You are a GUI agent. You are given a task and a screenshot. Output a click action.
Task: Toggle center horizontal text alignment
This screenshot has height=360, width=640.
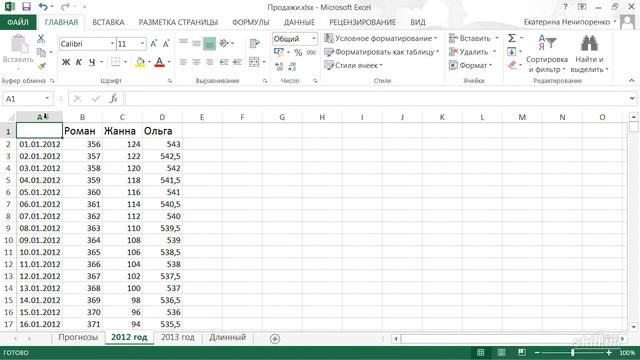click(196, 62)
